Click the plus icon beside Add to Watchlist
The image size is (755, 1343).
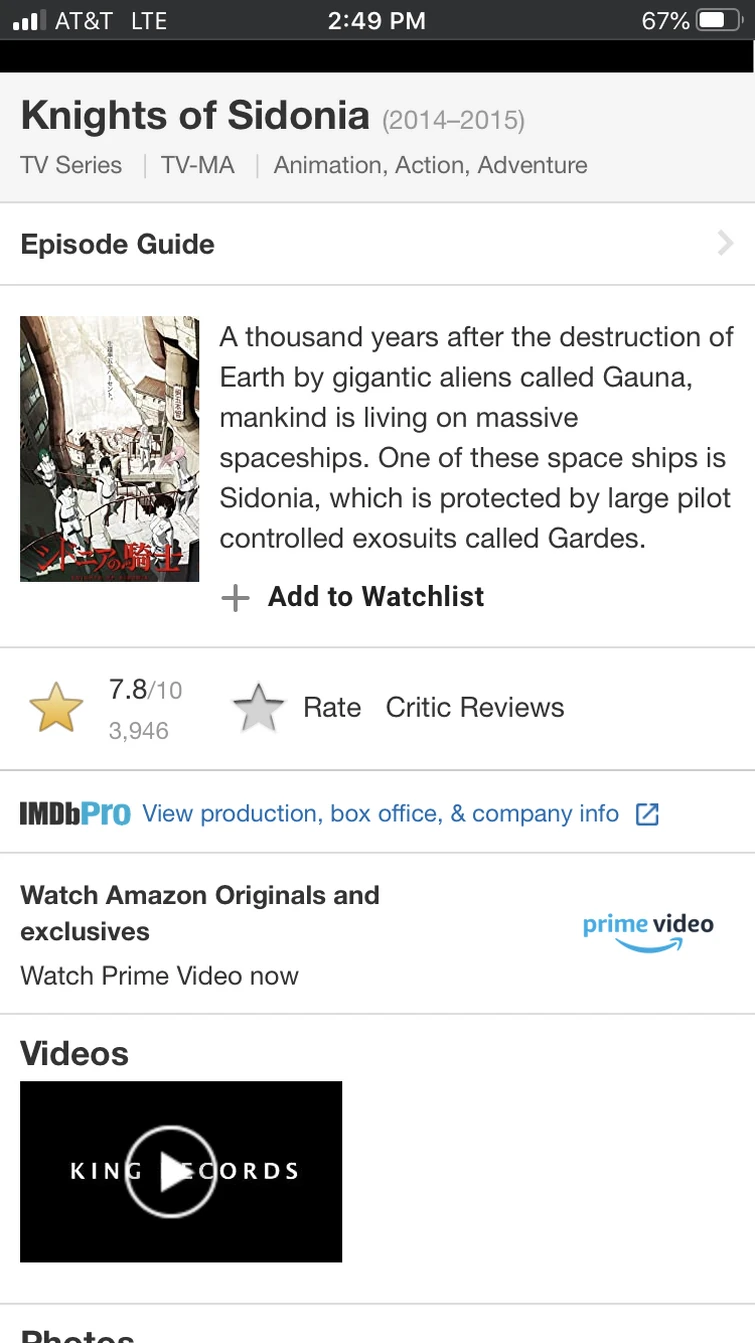(x=235, y=598)
